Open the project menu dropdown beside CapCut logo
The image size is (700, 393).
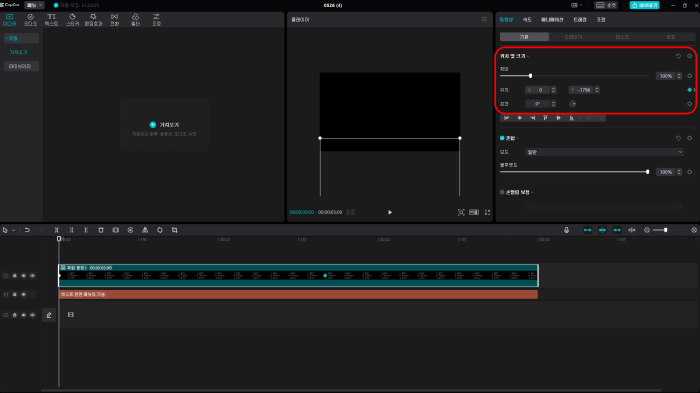coord(34,5)
